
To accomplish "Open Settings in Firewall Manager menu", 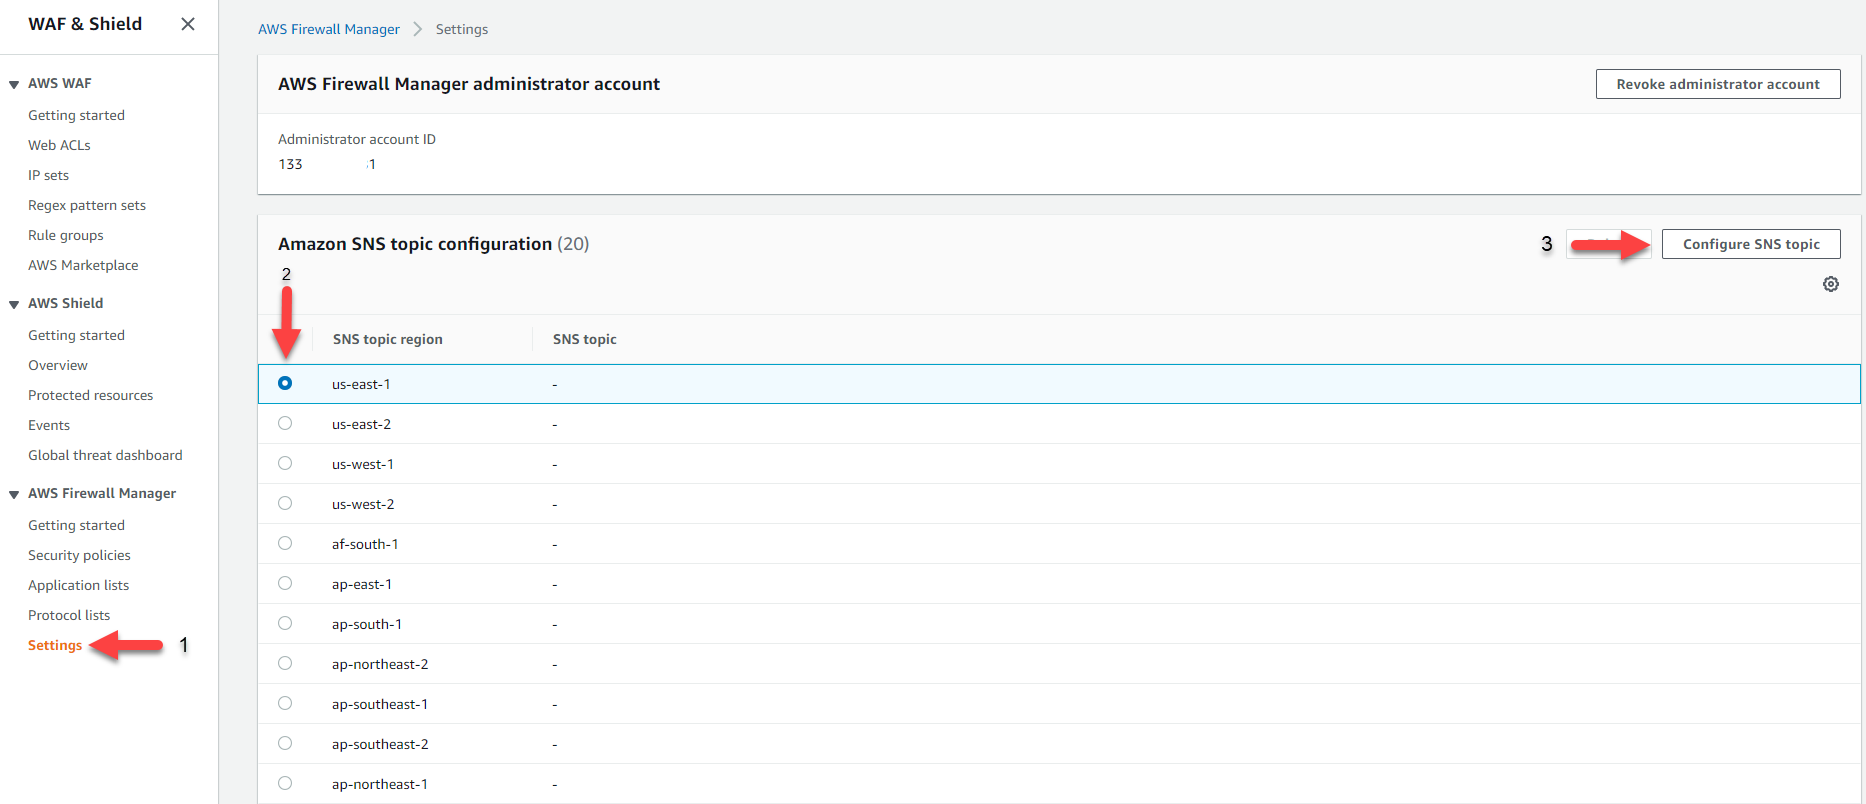I will (55, 645).
